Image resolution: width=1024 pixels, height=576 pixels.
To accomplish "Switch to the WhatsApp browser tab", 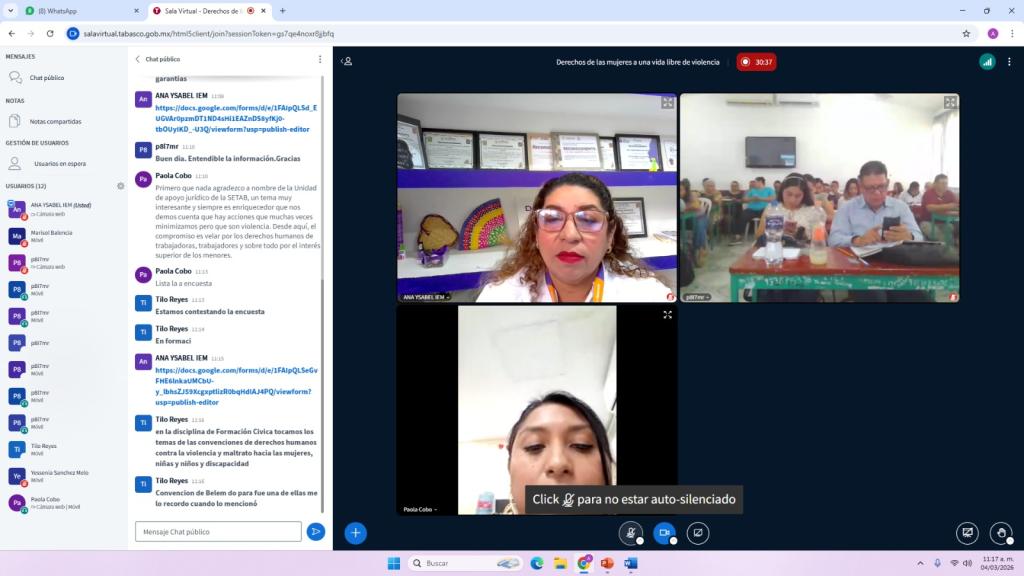I will (x=77, y=11).
